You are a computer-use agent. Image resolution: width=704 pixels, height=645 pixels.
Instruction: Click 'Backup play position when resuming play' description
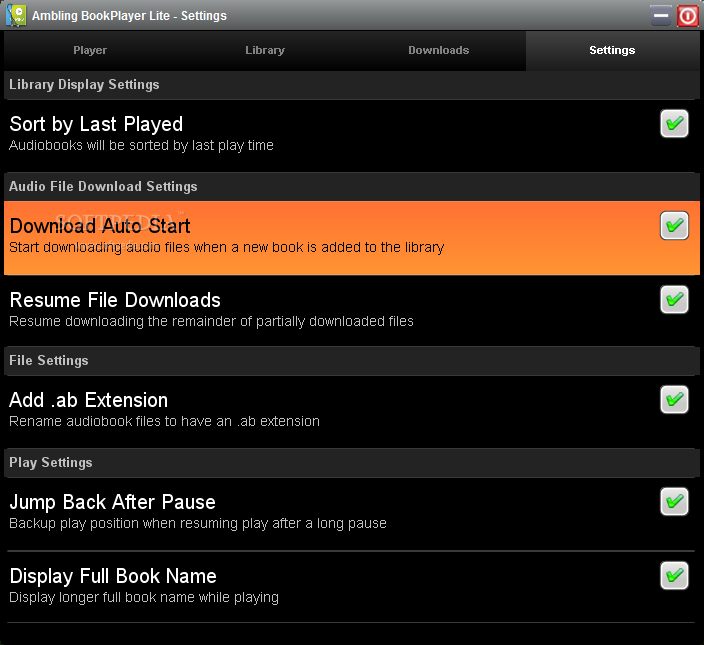pos(198,523)
